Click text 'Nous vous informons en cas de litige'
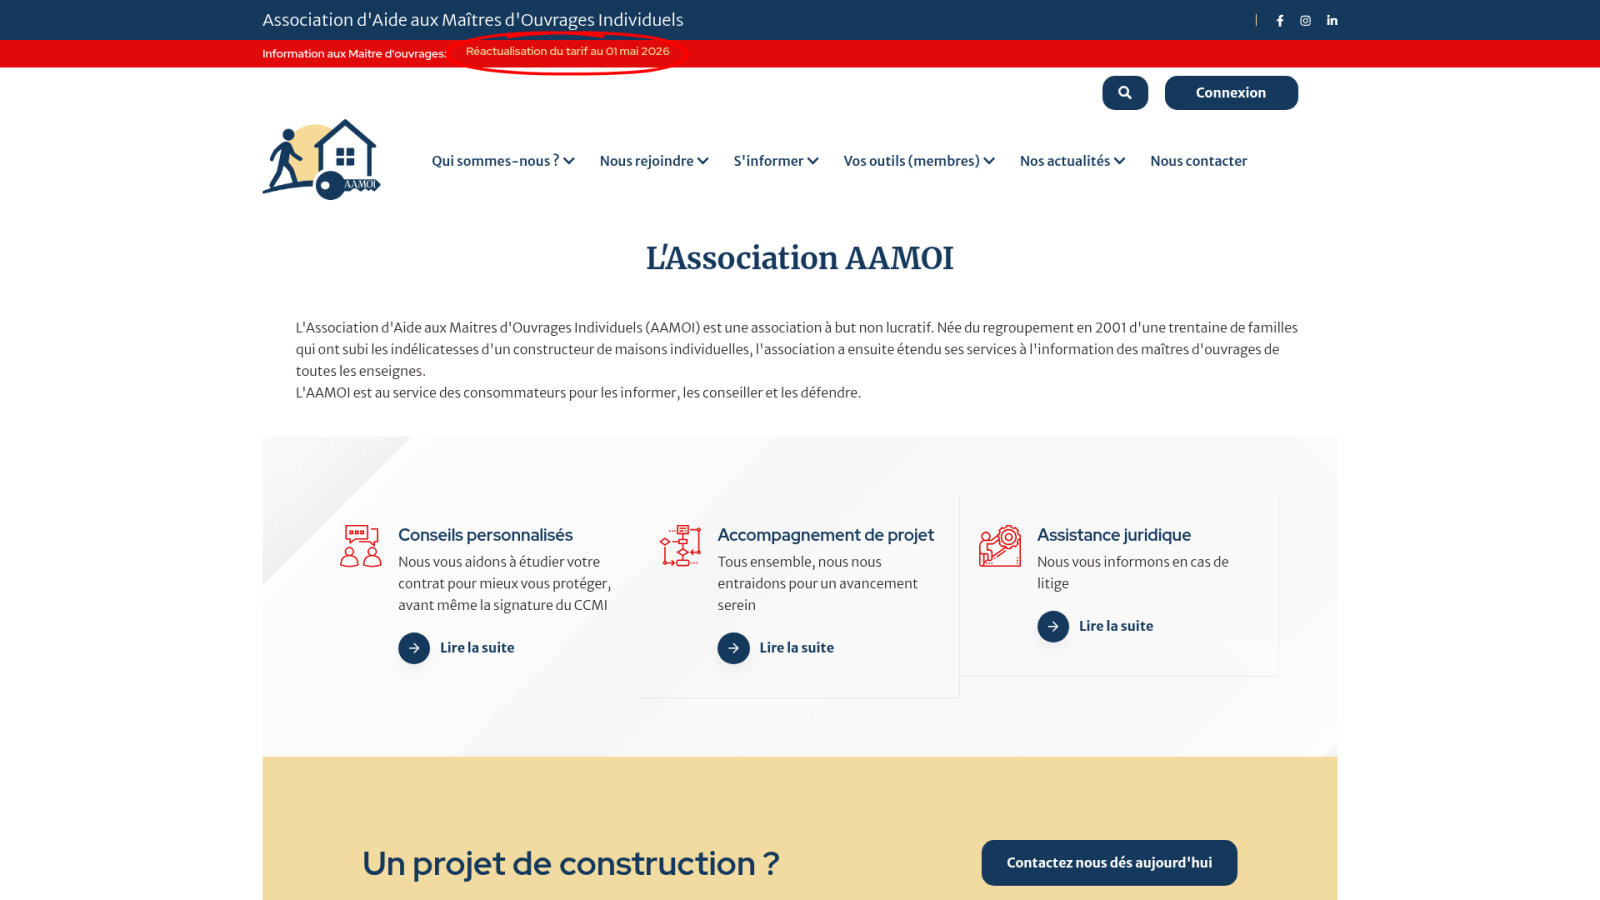This screenshot has width=1600, height=900. click(1133, 572)
